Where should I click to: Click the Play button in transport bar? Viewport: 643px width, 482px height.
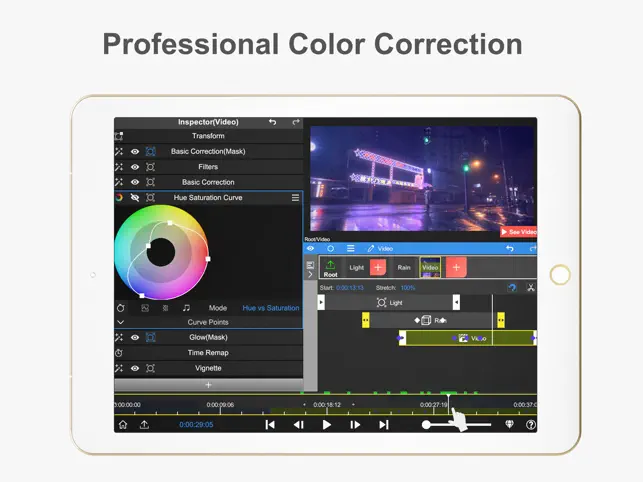pos(326,424)
